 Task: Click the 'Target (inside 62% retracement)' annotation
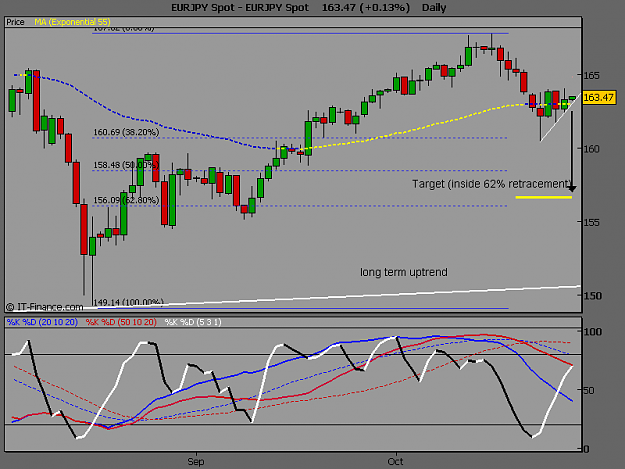pos(492,184)
